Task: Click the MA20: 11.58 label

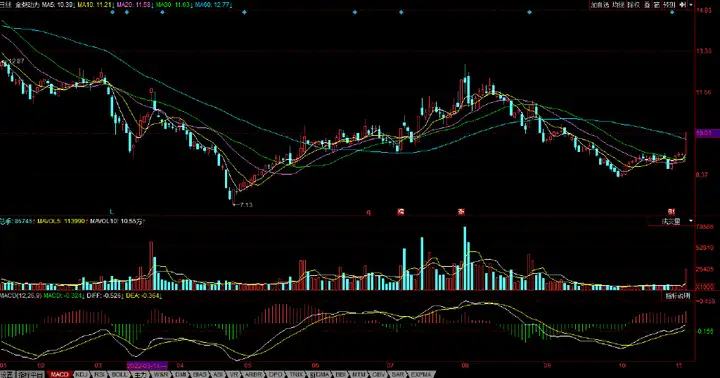Action: (134, 5)
